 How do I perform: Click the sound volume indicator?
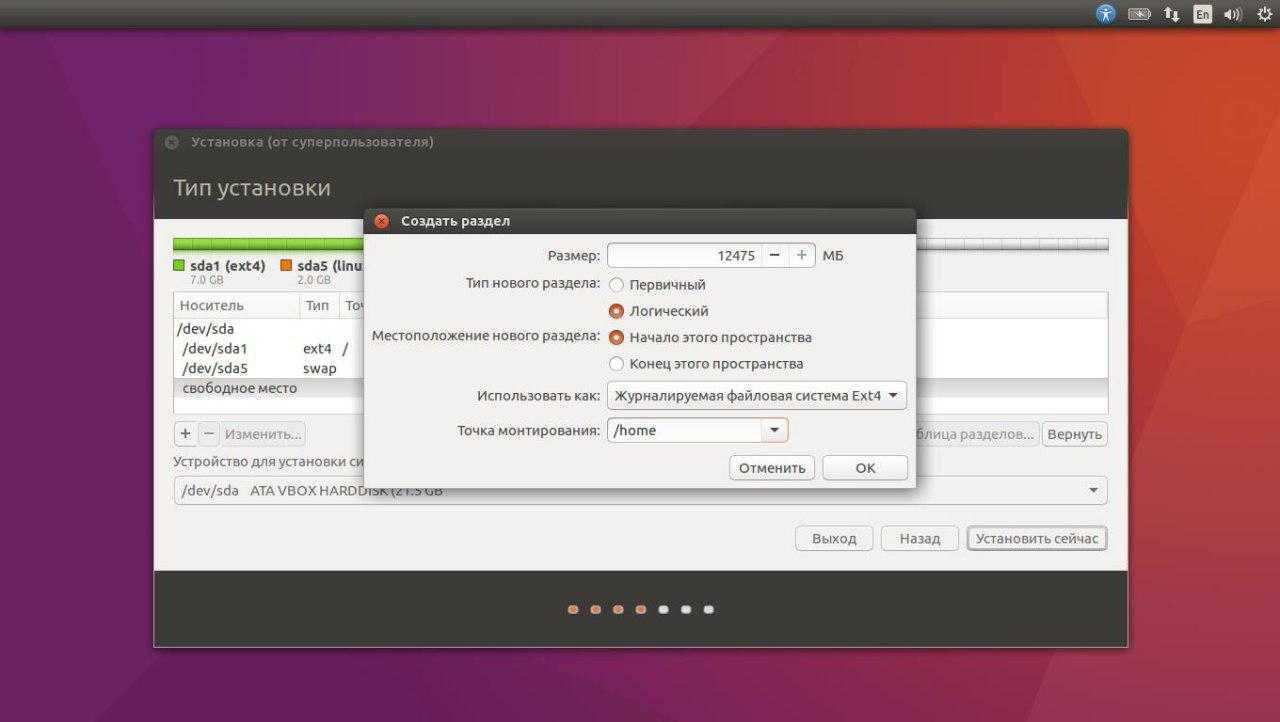[x=1232, y=14]
